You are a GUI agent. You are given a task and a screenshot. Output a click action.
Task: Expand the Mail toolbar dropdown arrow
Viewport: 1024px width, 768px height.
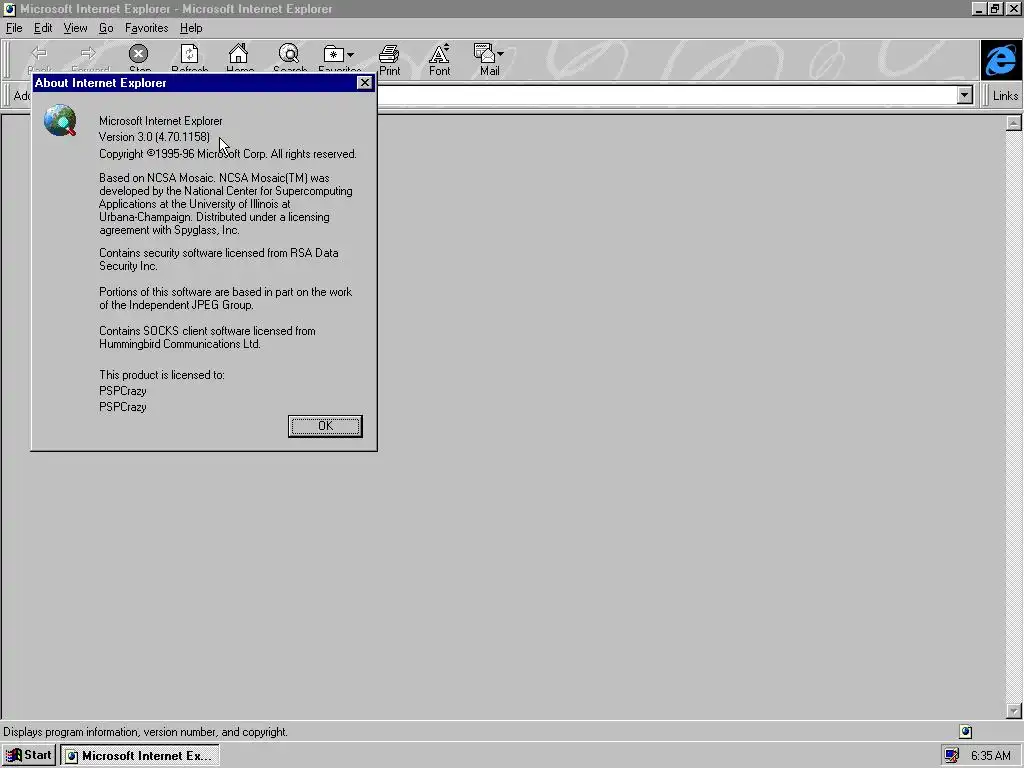tap(500, 54)
